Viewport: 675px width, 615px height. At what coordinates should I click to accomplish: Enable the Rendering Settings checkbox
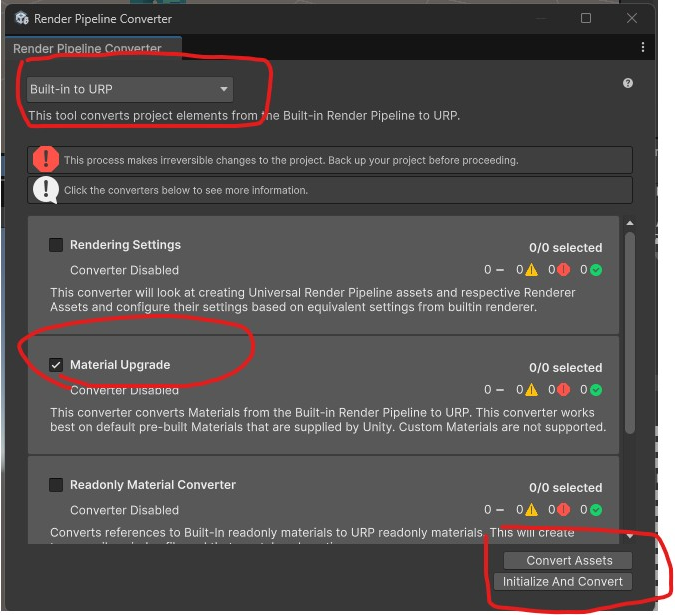tap(56, 245)
